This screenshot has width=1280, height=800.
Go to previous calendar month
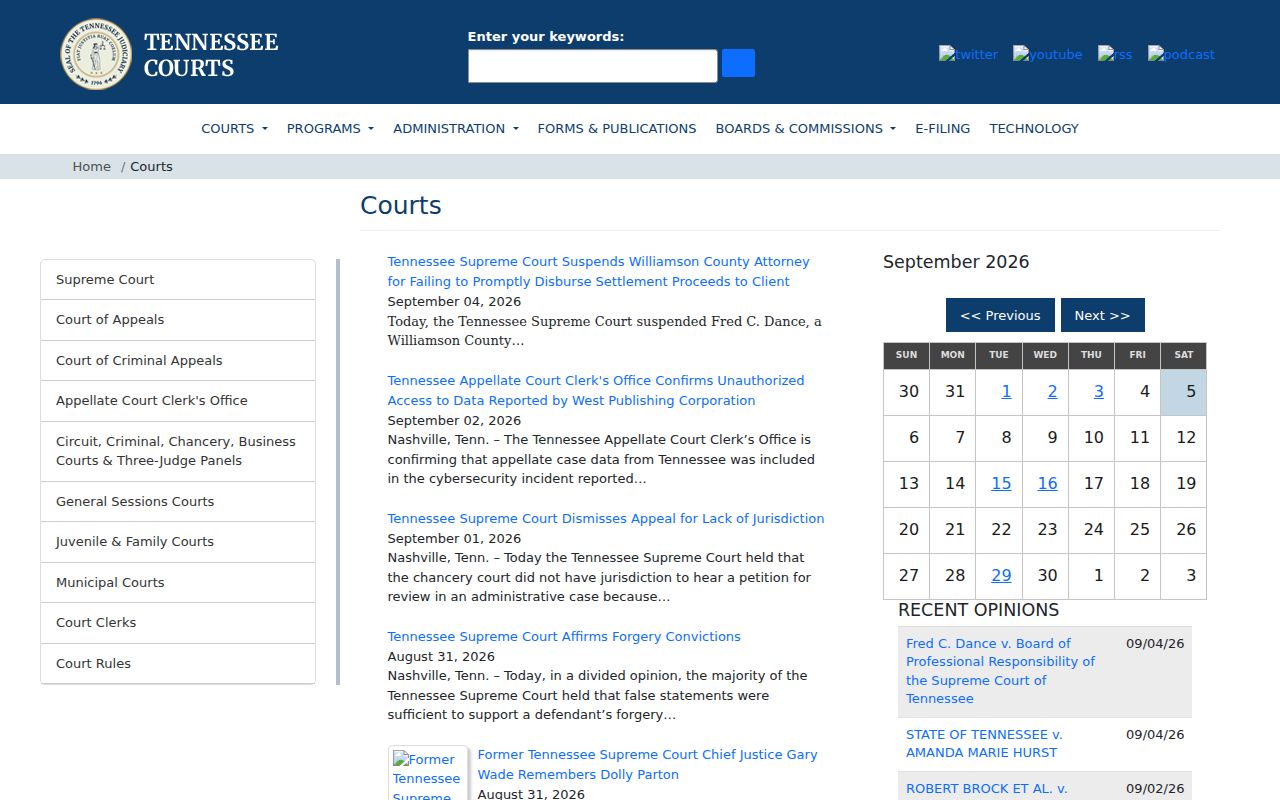(1000, 315)
